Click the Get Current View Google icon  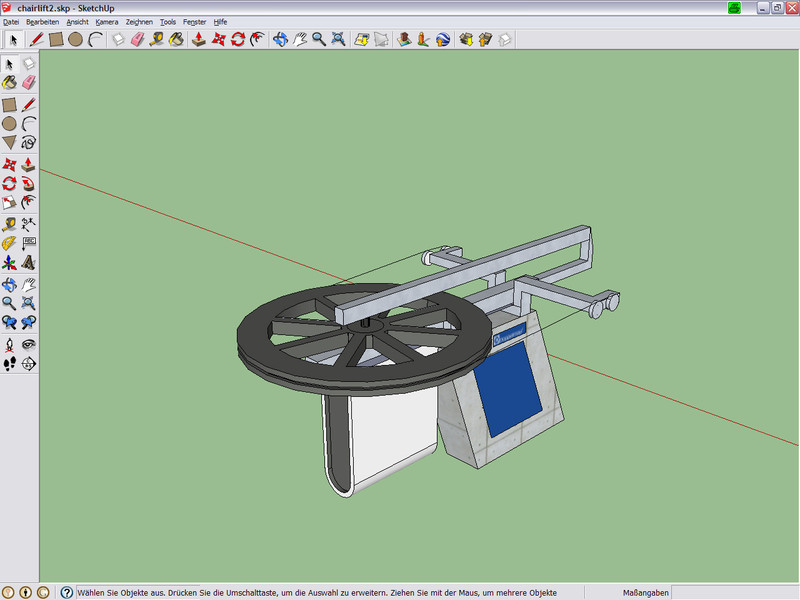[x=362, y=39]
